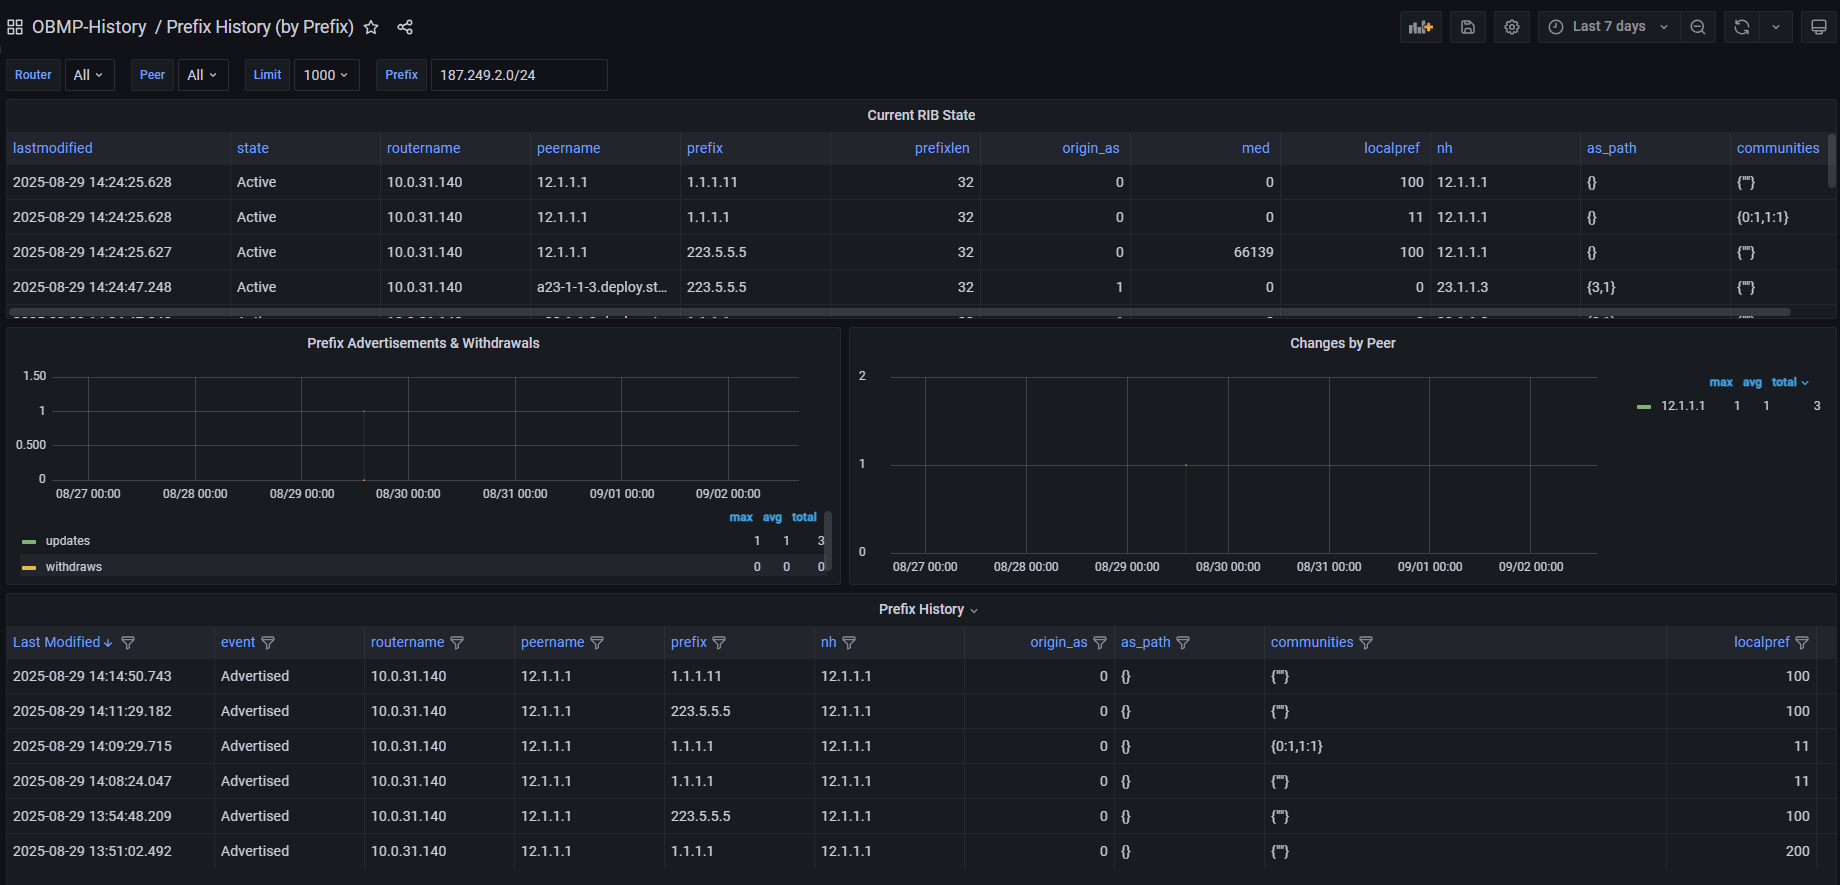Save the dashboard
Screen dimensions: 1840x885
1467,27
